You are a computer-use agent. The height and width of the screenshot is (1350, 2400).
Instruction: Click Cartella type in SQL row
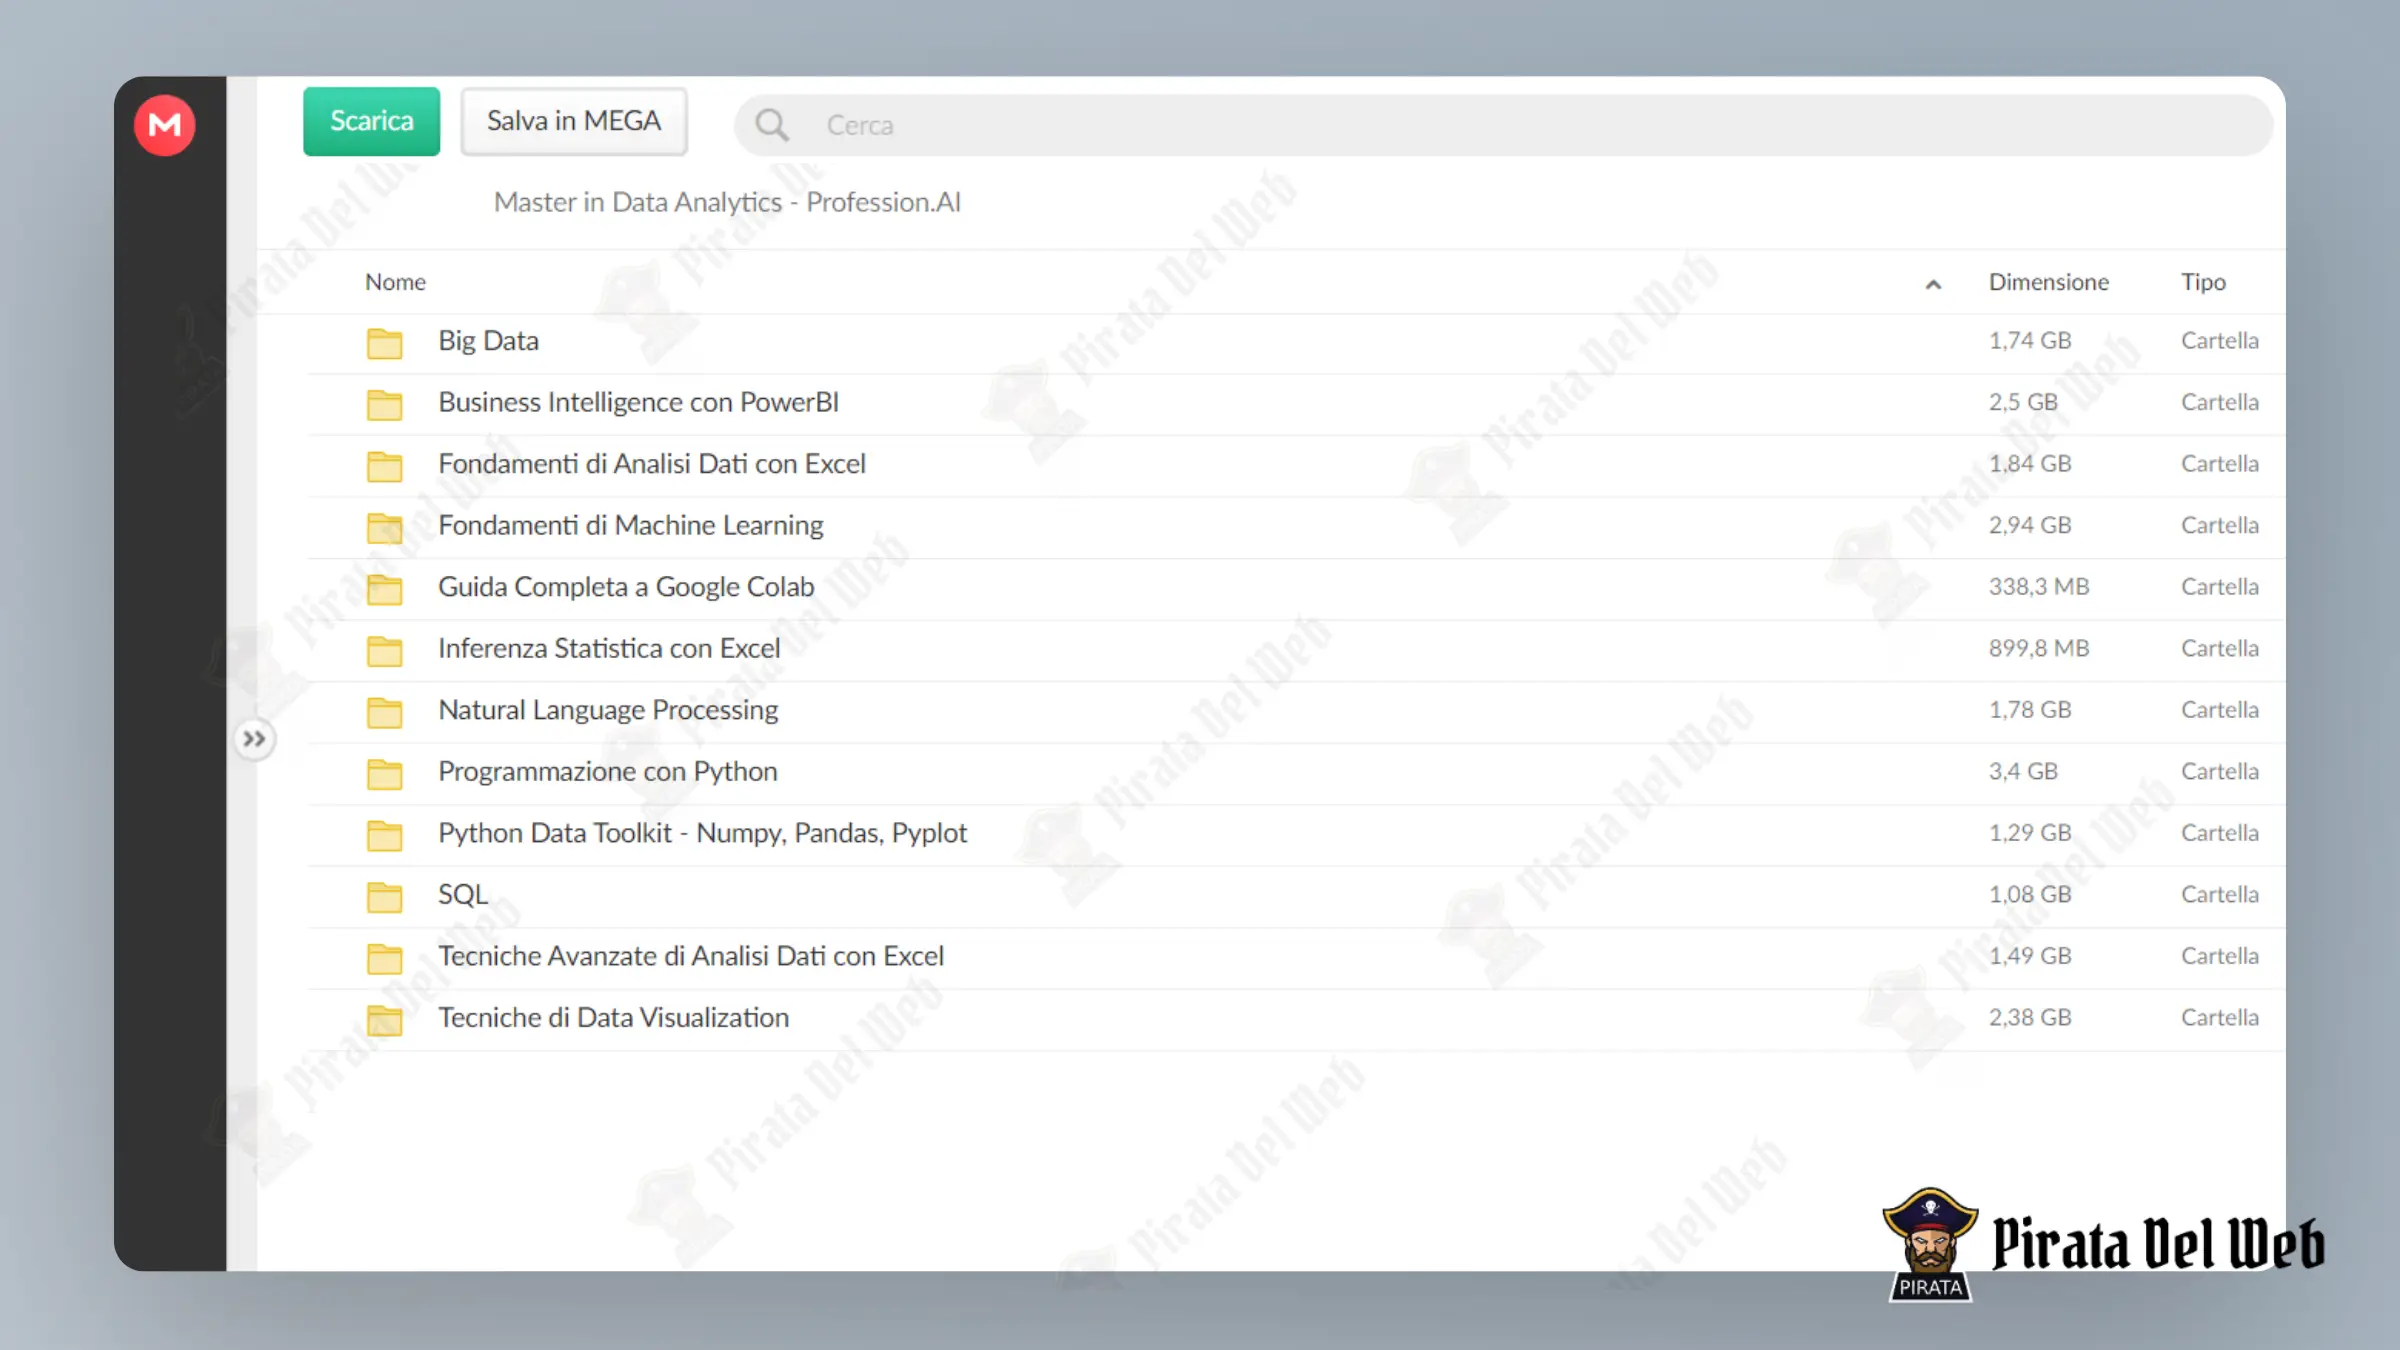(x=2220, y=894)
